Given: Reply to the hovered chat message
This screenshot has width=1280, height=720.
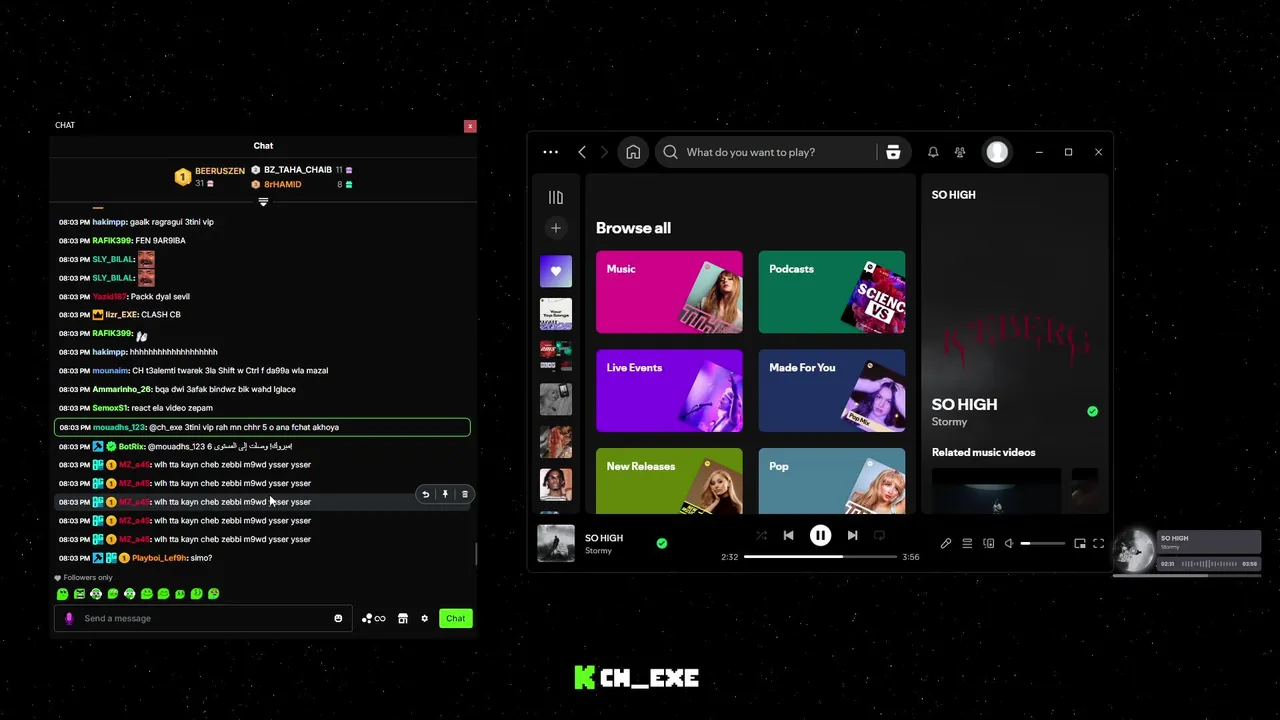Looking at the screenshot, I should click(426, 494).
